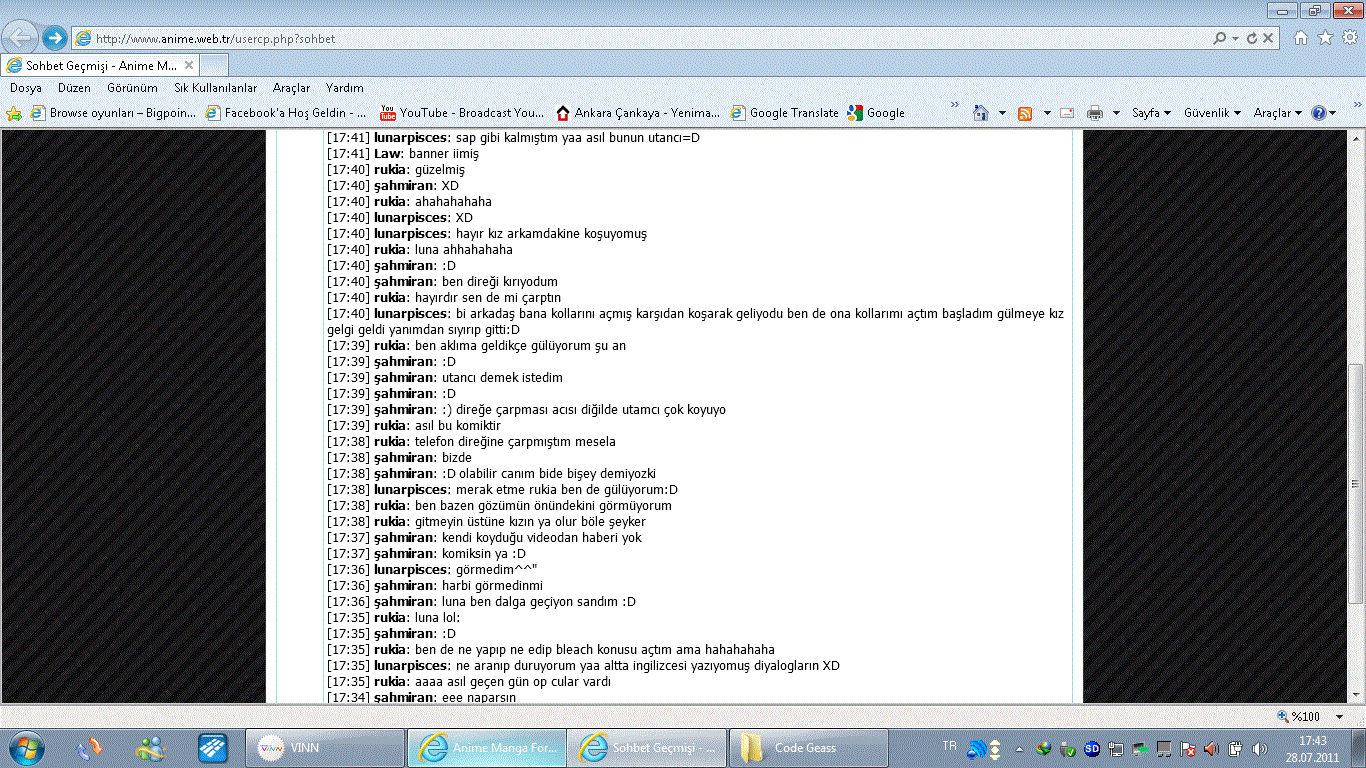Viewport: 1366px width, 768px height.
Task: Open the Araçlar menu in menu bar
Action: pyautogui.click(x=291, y=88)
